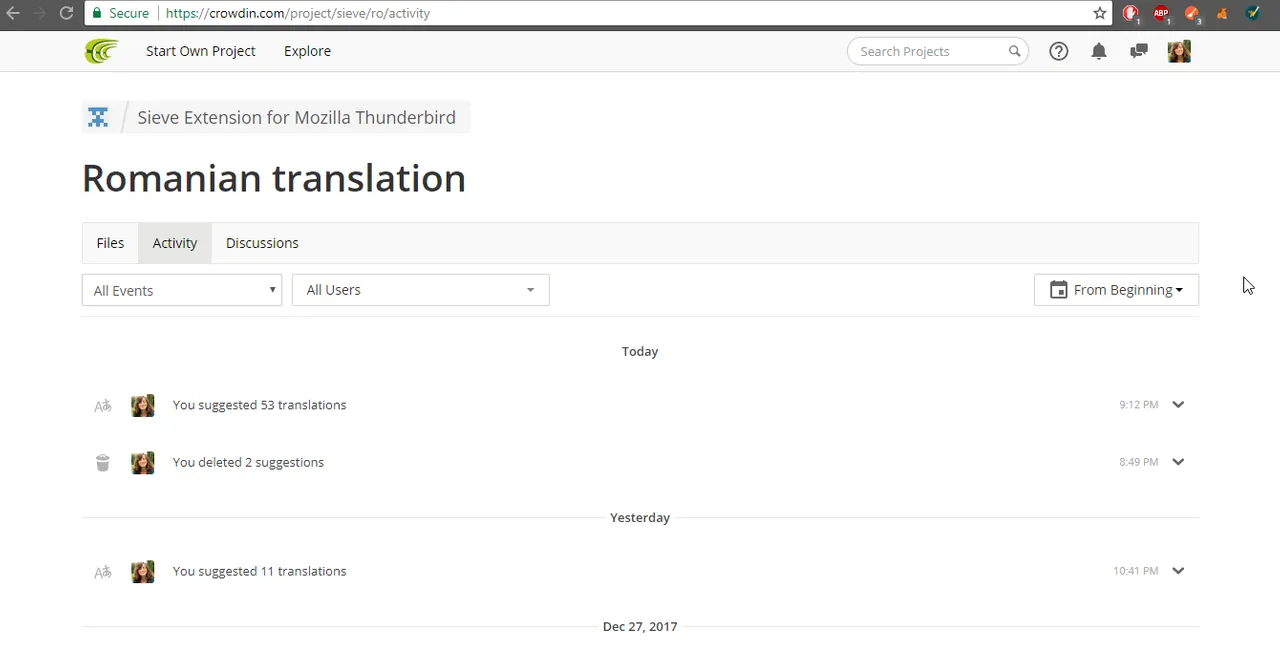Click the avatar next to 11 translations
This screenshot has width=1280, height=656.
pos(143,571)
